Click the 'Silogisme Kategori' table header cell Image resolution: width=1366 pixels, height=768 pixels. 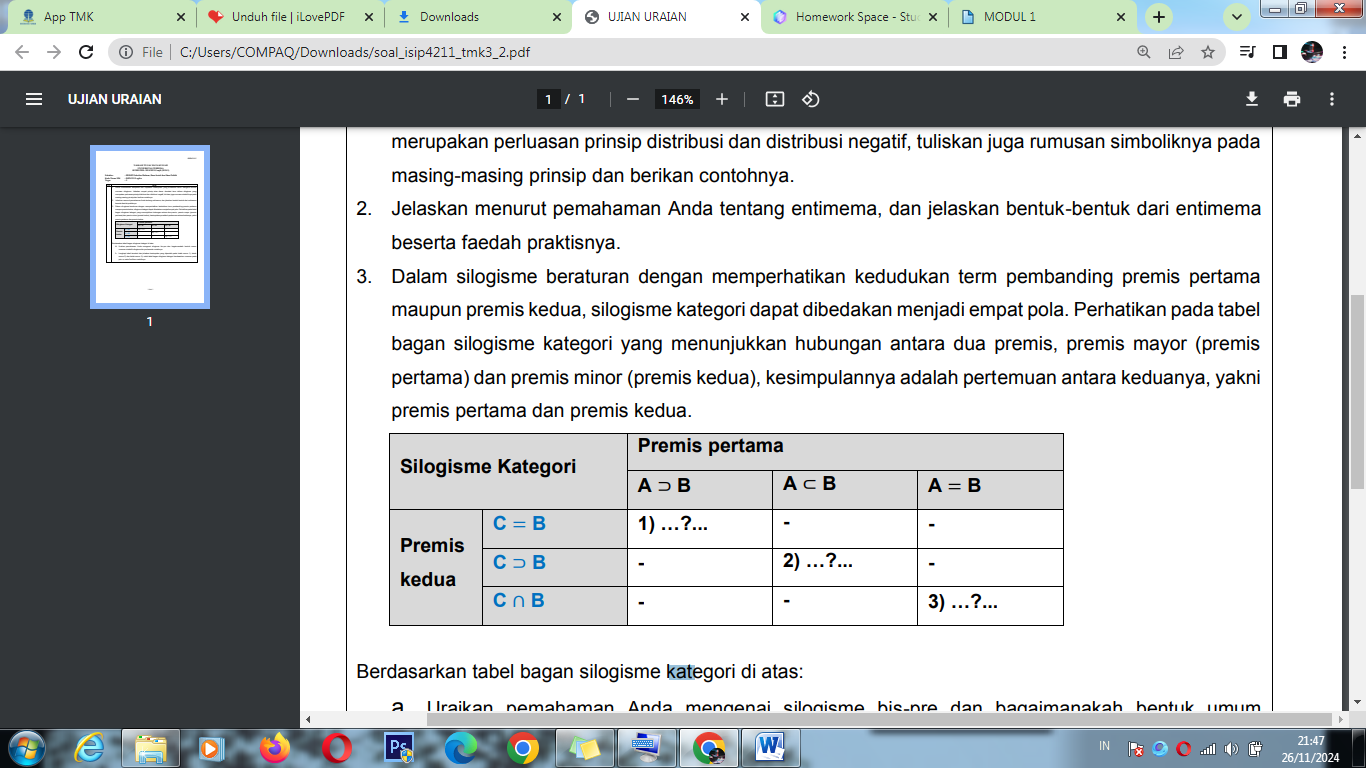[508, 471]
